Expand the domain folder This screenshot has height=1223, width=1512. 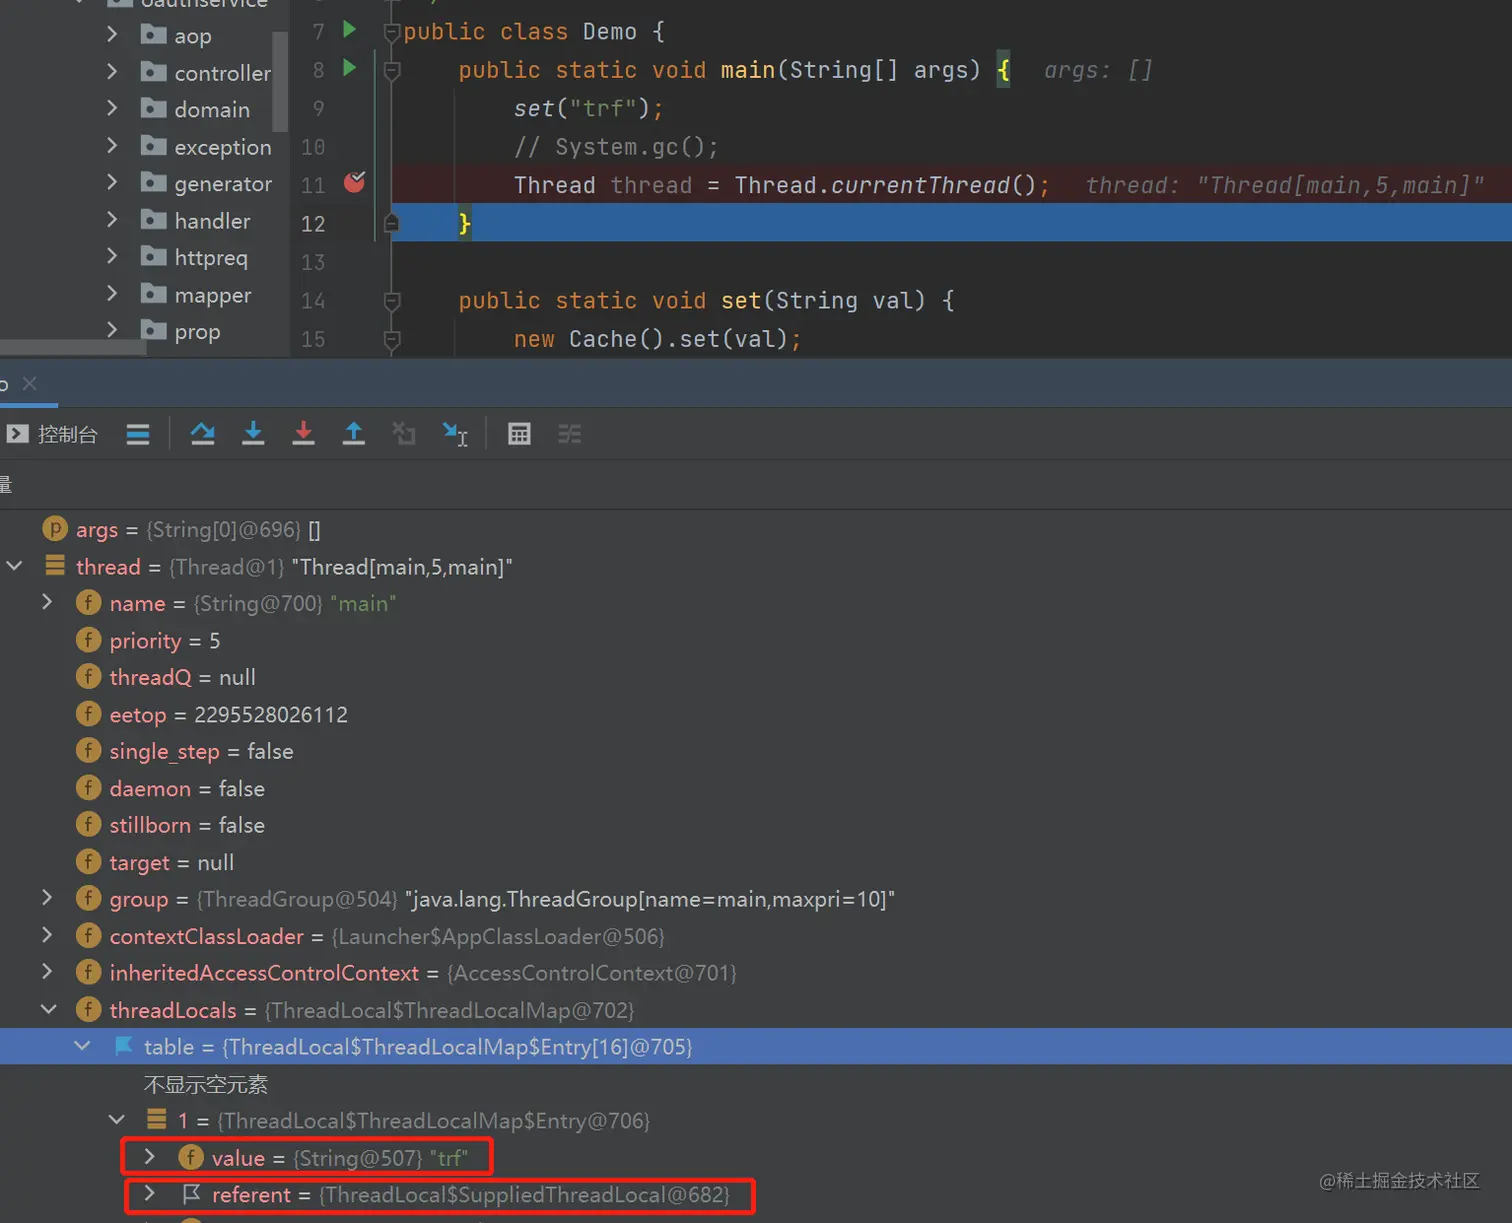[112, 108]
